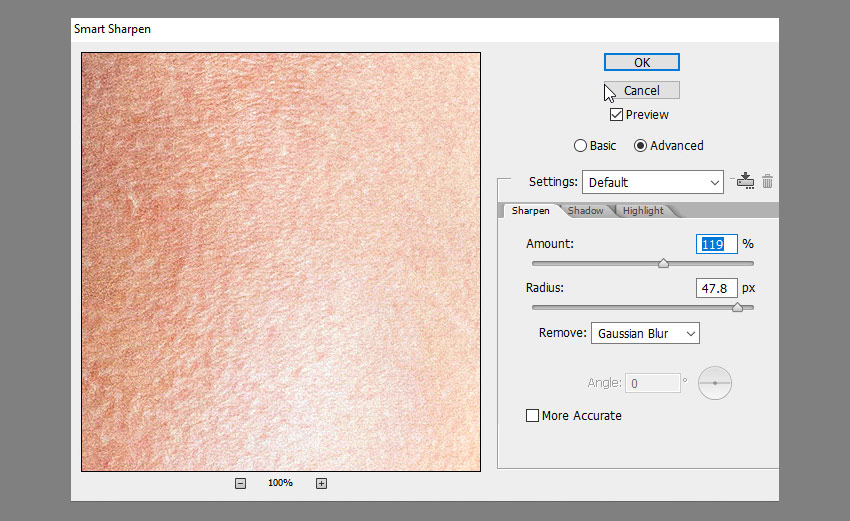The height and width of the screenshot is (521, 850).
Task: Toggle the Preview checkbox
Action: click(x=616, y=114)
